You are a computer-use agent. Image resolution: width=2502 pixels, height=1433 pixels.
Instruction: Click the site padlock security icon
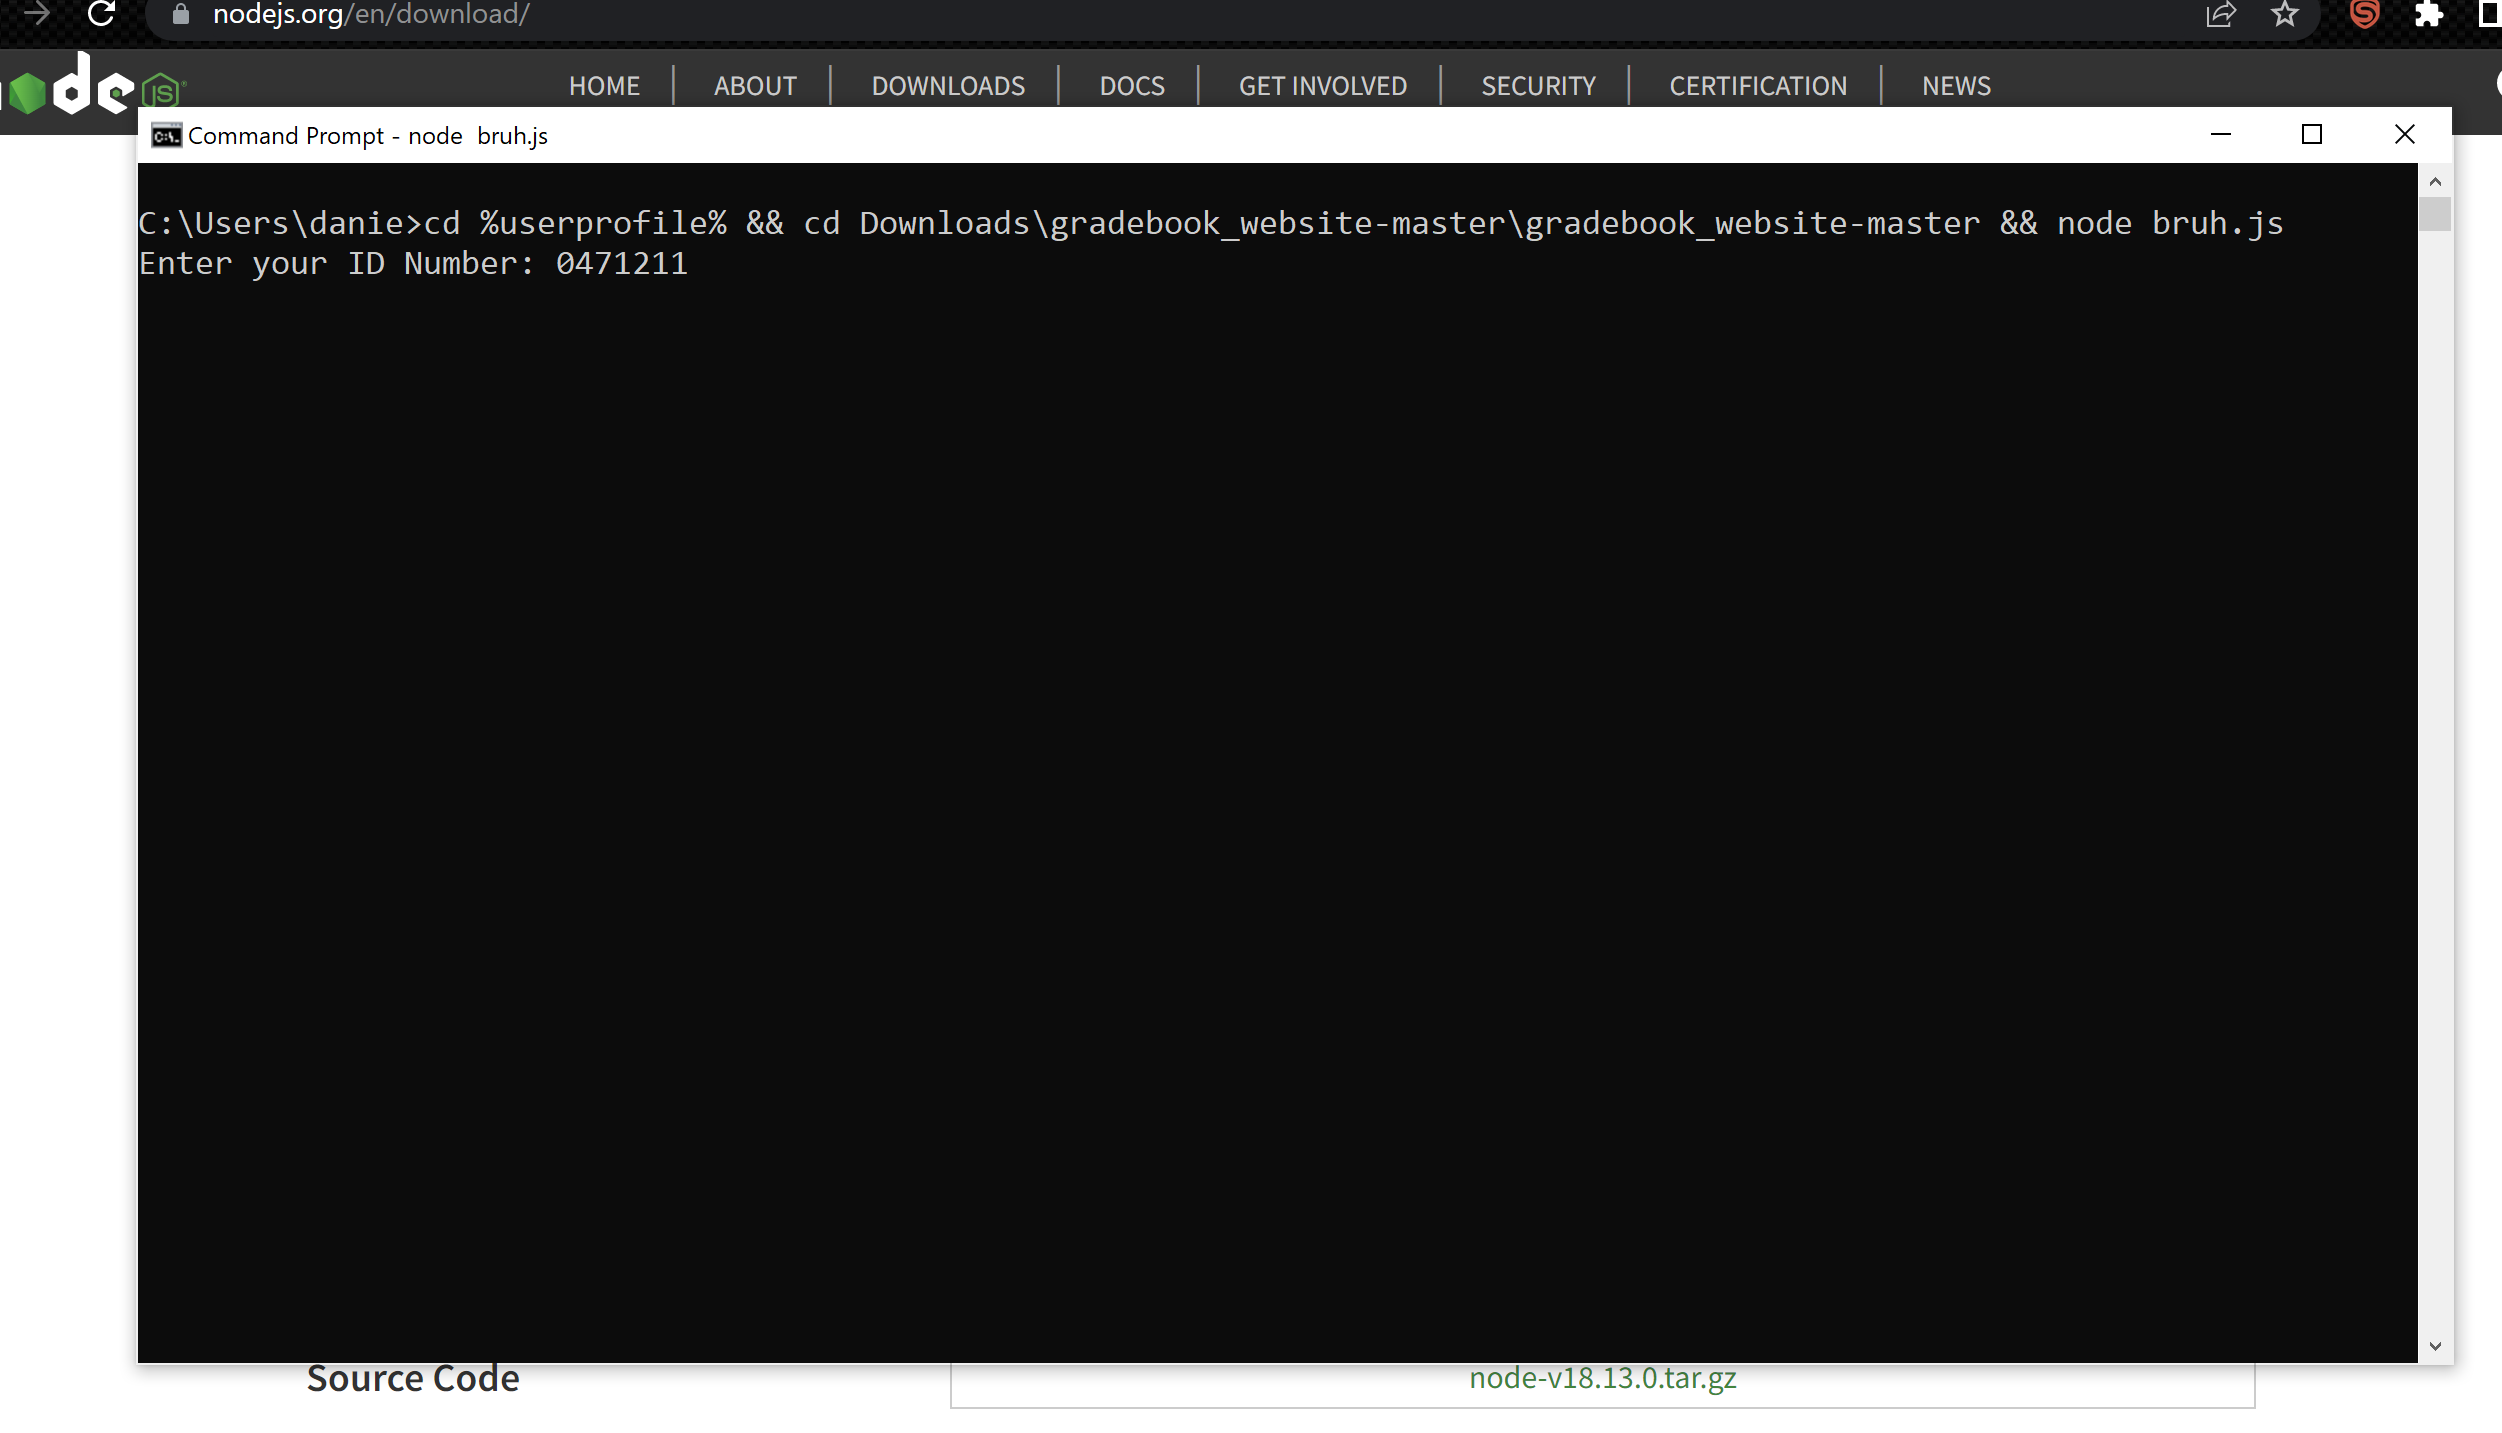click(181, 14)
